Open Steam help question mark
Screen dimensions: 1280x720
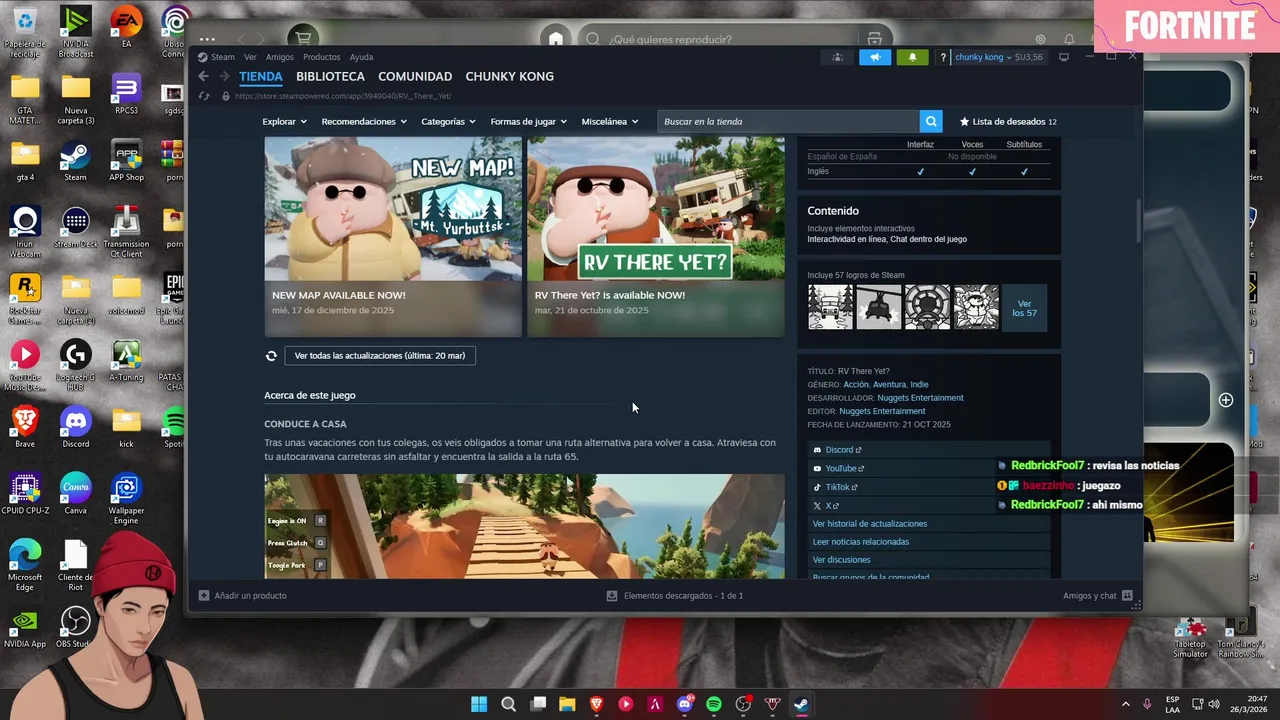click(943, 57)
